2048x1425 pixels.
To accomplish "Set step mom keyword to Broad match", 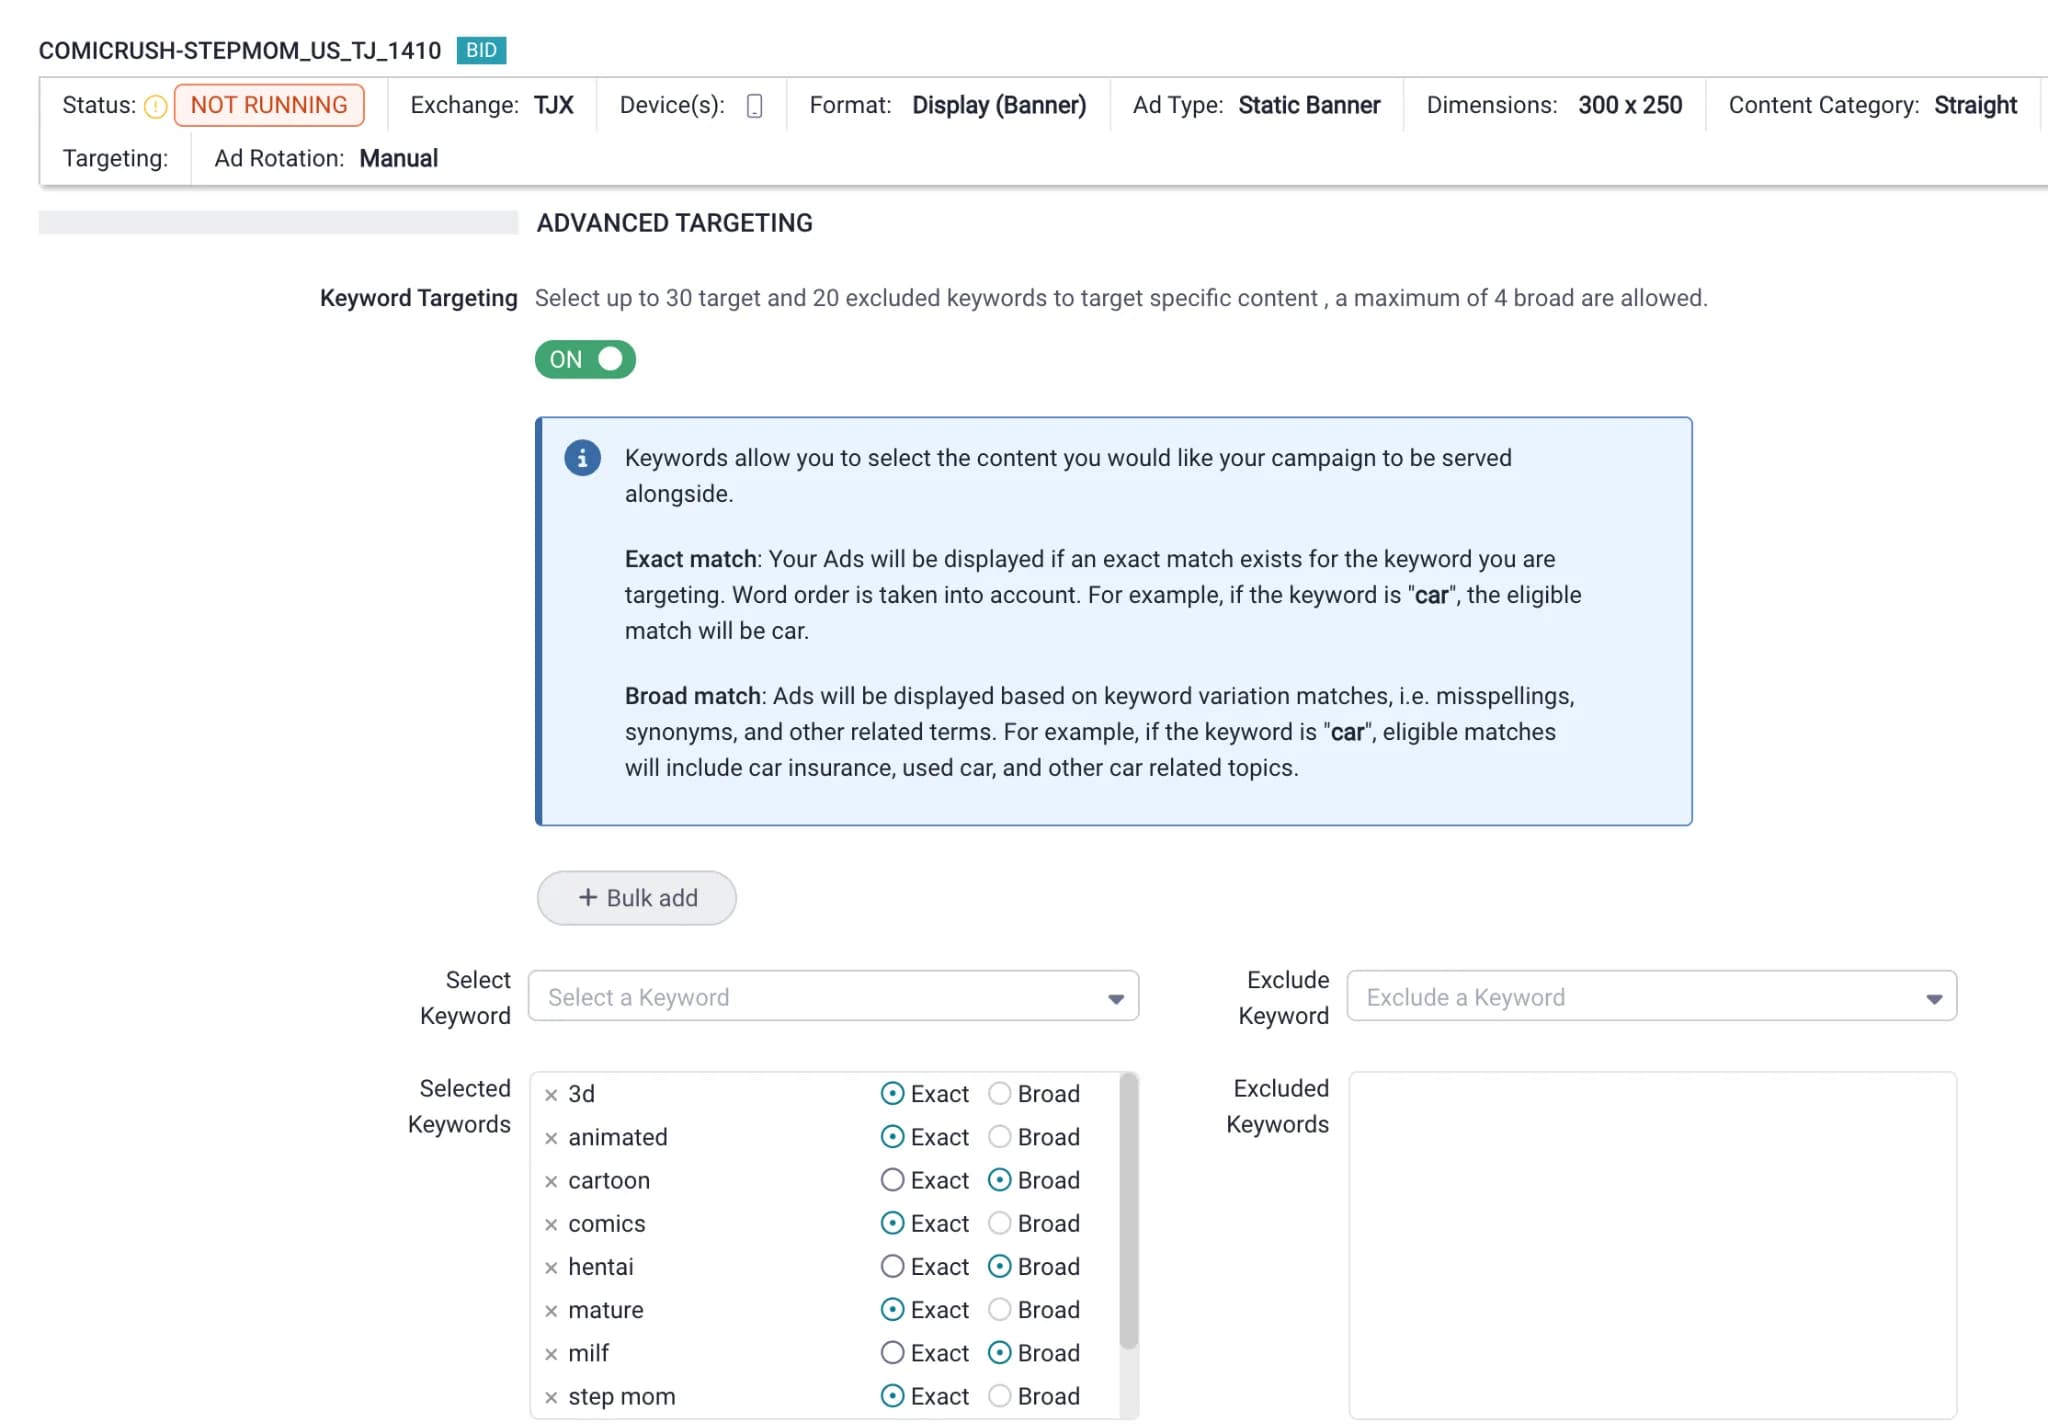I will click(x=999, y=1395).
